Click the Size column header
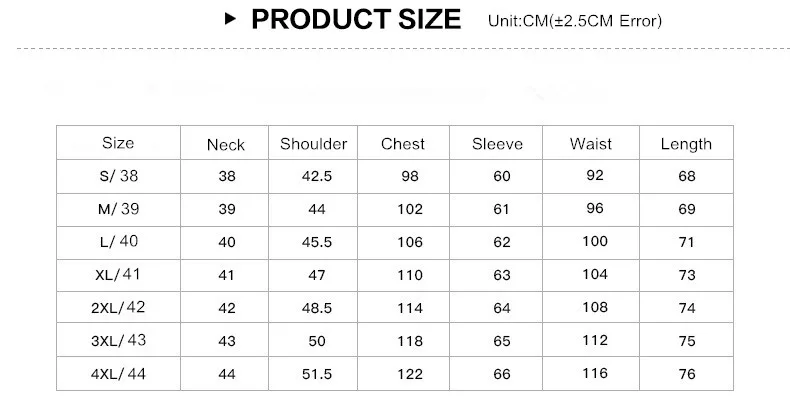This screenshot has width=790, height=402. coord(118,143)
